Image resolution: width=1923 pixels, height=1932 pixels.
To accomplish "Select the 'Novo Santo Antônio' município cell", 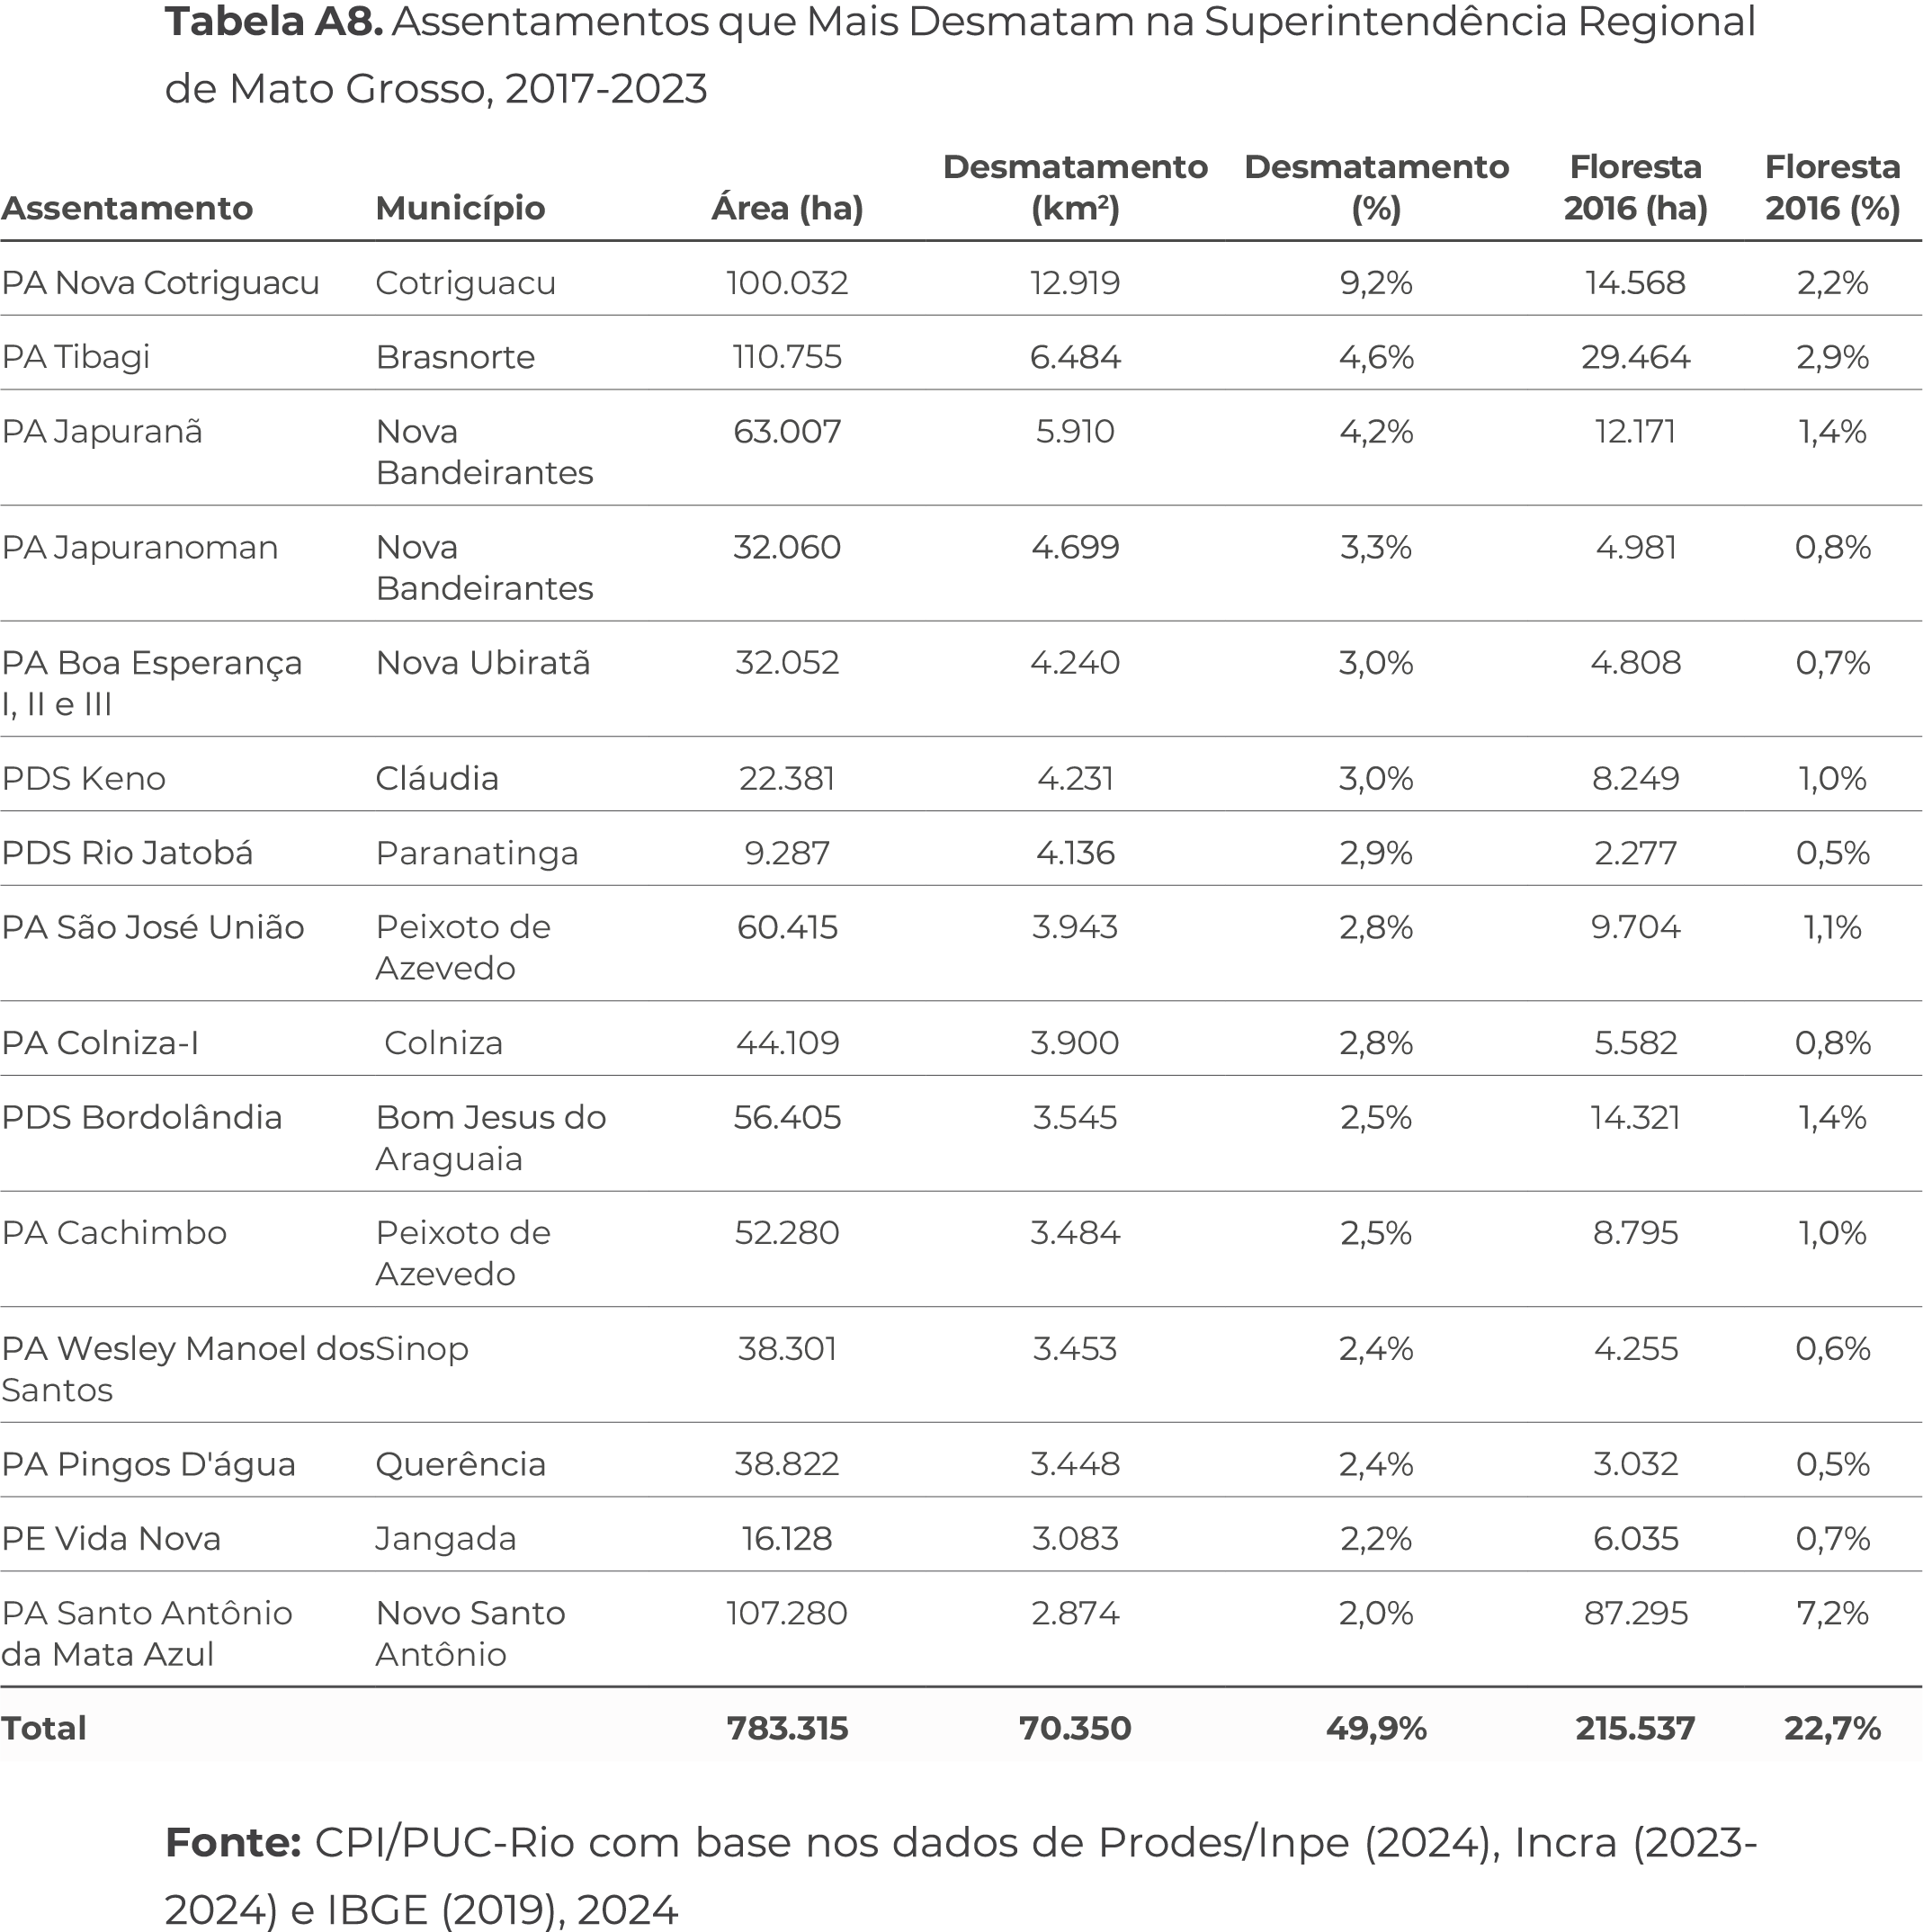I will [x=470, y=1634].
